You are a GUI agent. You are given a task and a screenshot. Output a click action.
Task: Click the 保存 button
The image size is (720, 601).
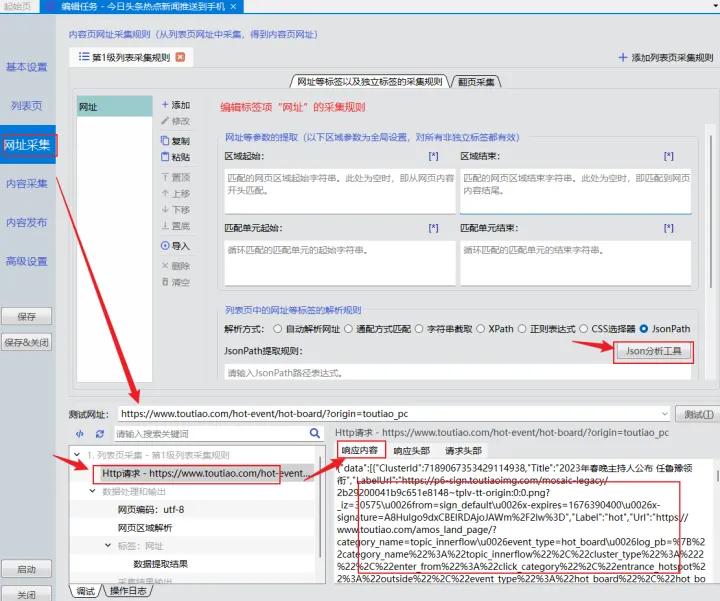click(x=27, y=316)
